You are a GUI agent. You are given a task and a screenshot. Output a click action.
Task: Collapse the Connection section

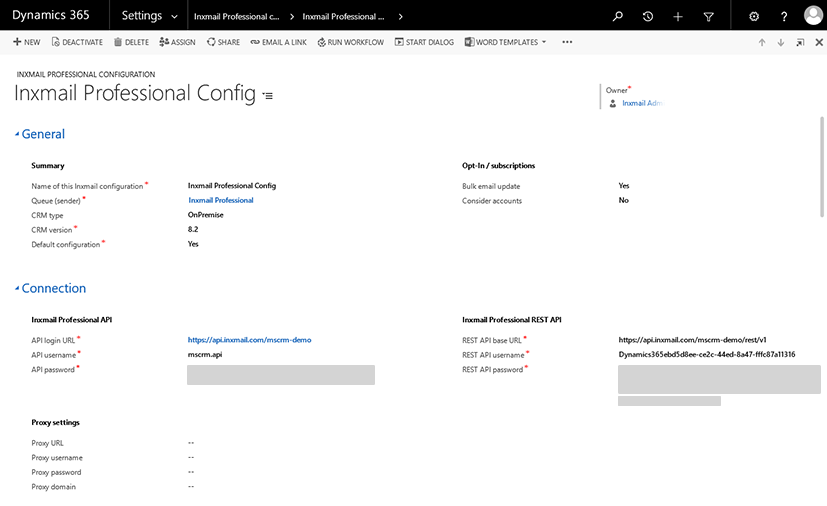[50, 288]
